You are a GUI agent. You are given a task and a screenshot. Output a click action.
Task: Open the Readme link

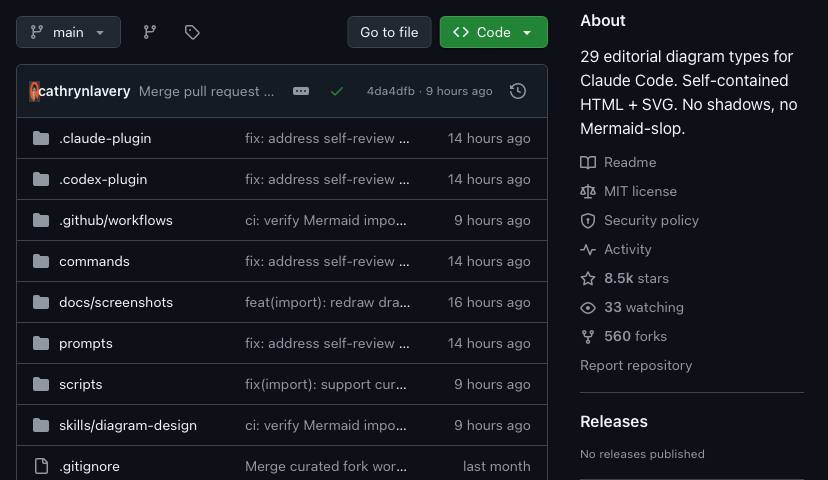pos(630,163)
